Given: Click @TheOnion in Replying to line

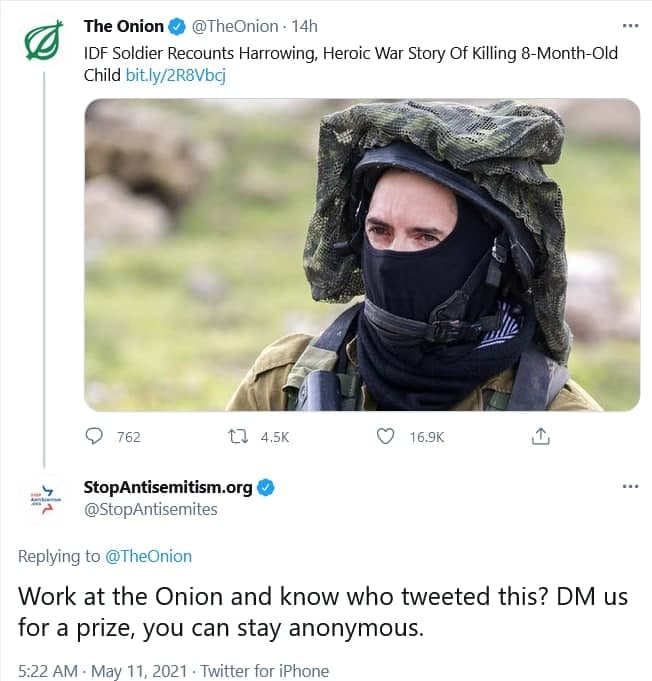Looking at the screenshot, I should coord(148,556).
